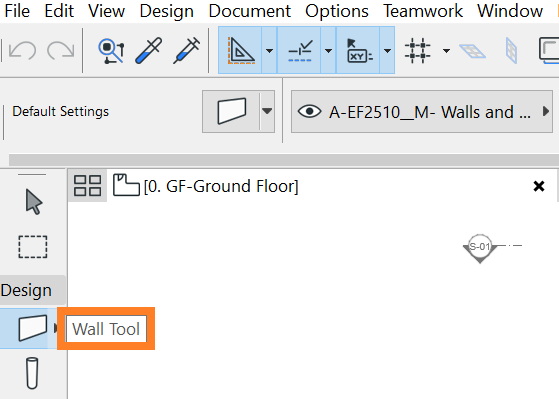
Task: Click the Redo arrow
Action: coord(61,50)
